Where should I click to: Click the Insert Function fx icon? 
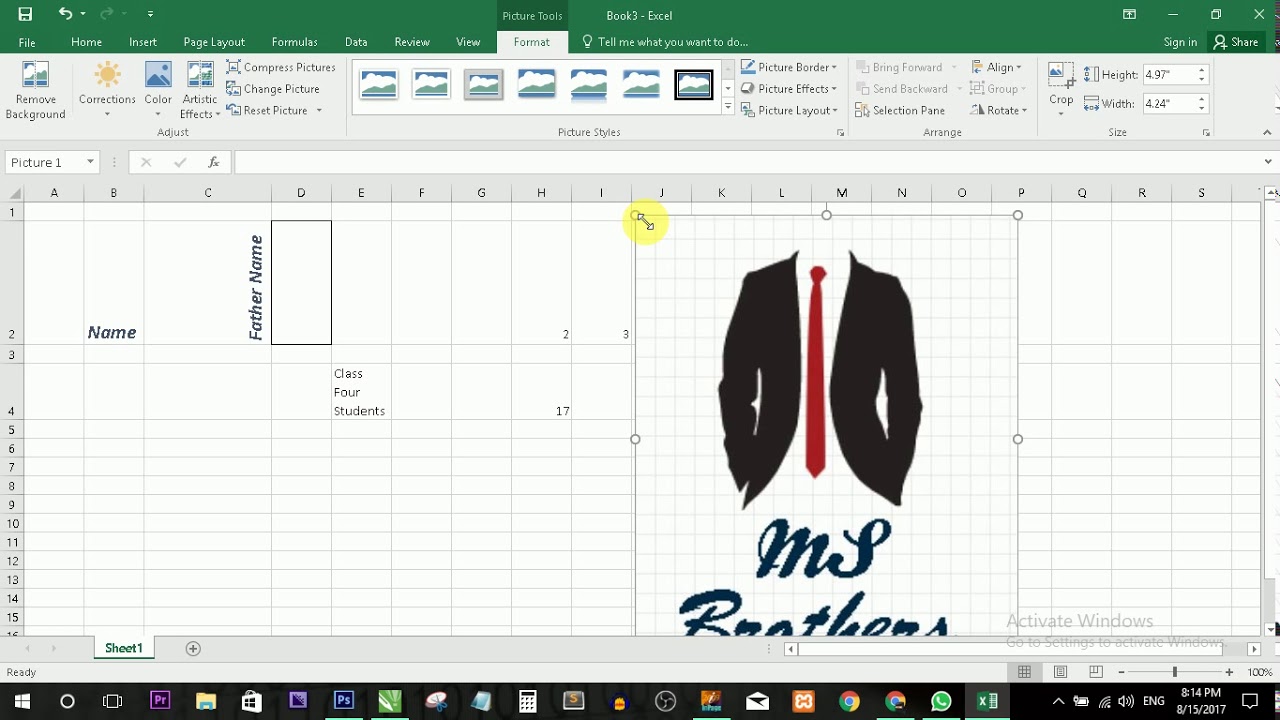pyautogui.click(x=213, y=162)
